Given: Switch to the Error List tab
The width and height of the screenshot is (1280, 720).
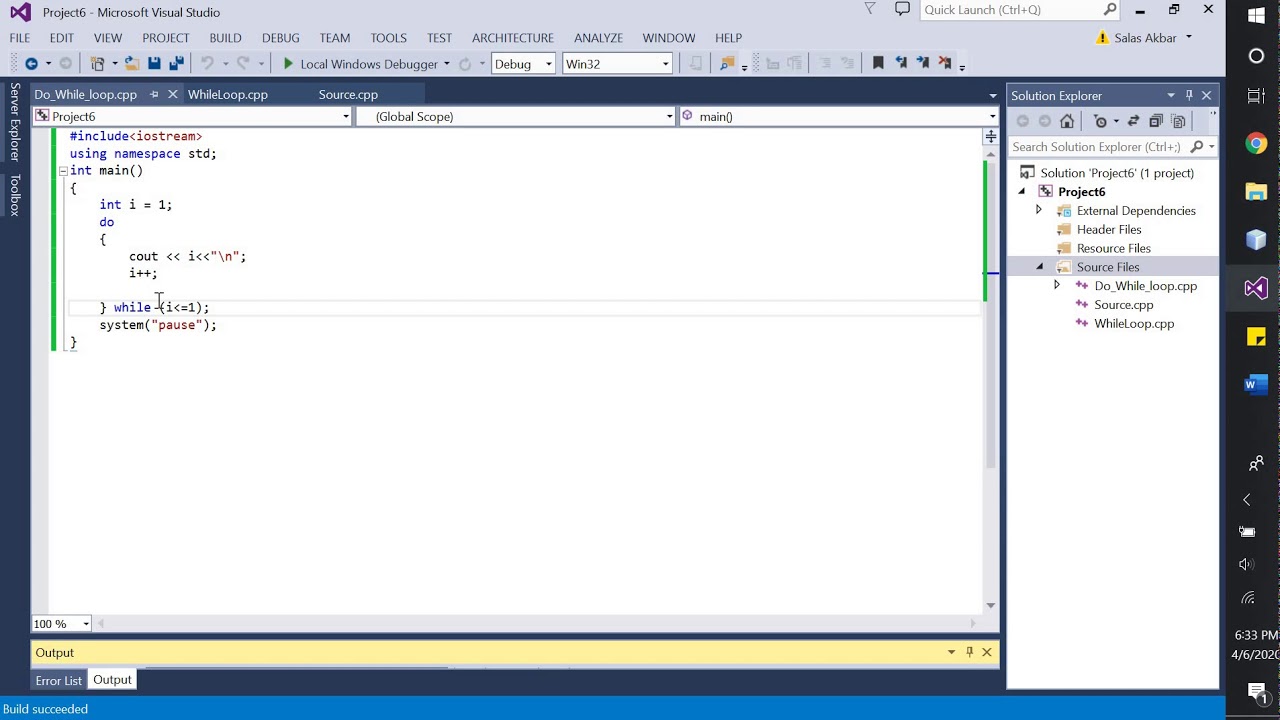Looking at the screenshot, I should pyautogui.click(x=59, y=680).
